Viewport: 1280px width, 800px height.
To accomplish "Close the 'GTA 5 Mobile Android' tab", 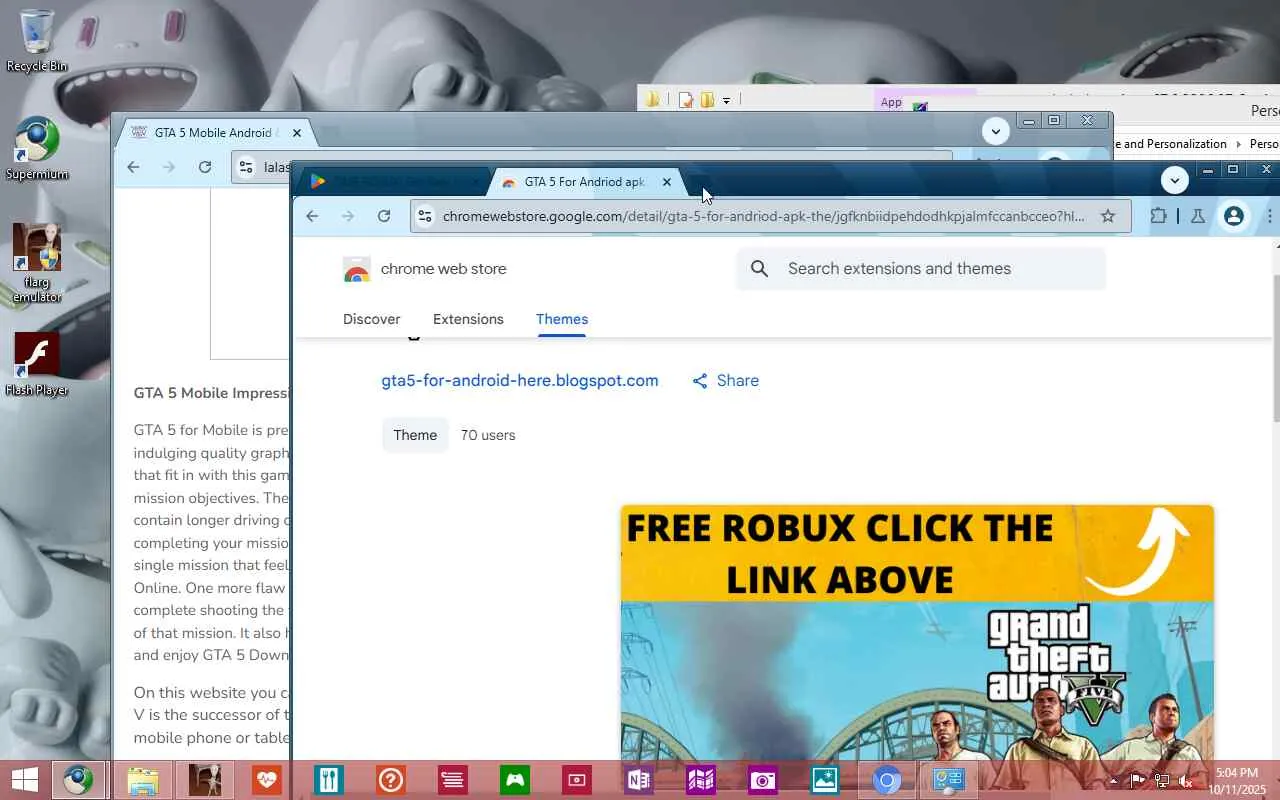I will 296,133.
